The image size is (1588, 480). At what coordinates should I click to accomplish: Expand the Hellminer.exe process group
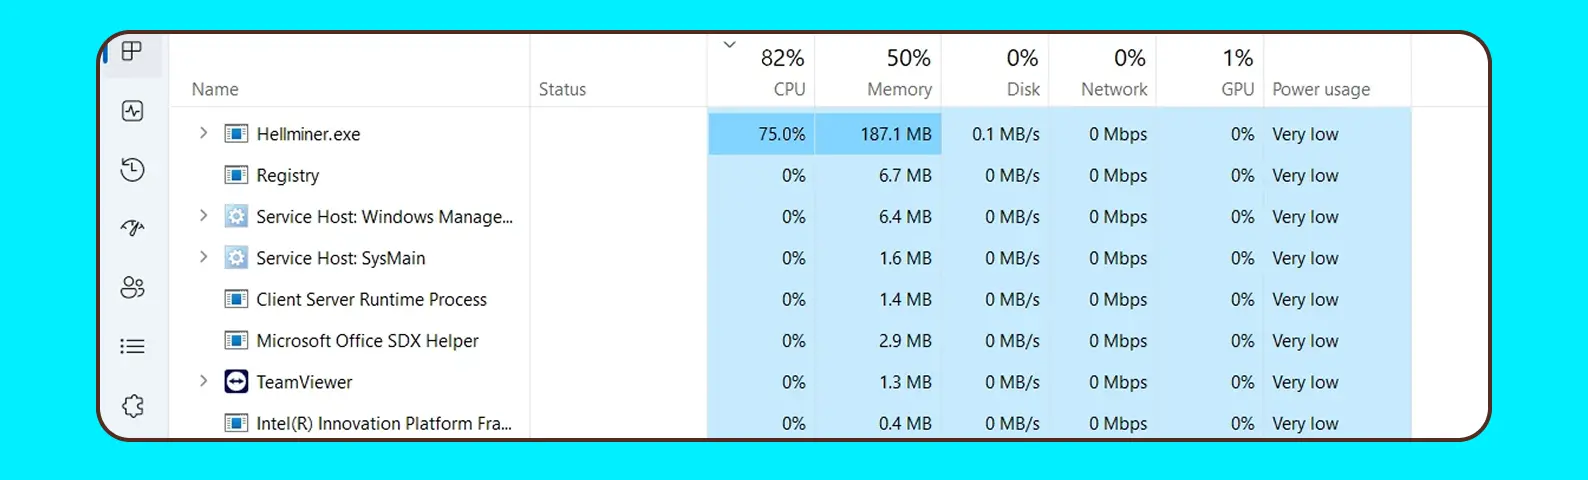coord(203,133)
